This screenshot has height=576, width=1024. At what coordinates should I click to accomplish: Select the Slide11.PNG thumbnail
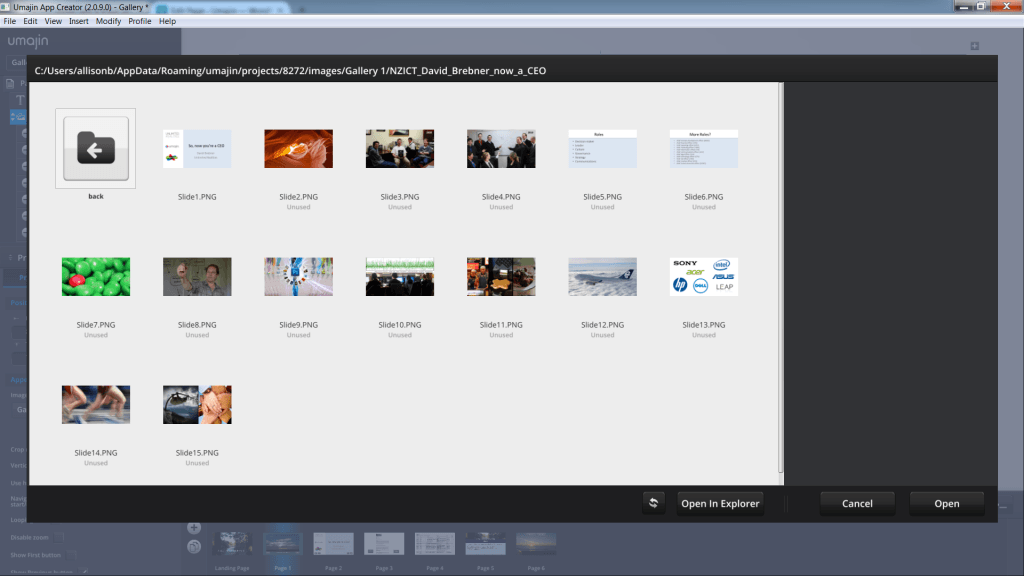pyautogui.click(x=501, y=276)
